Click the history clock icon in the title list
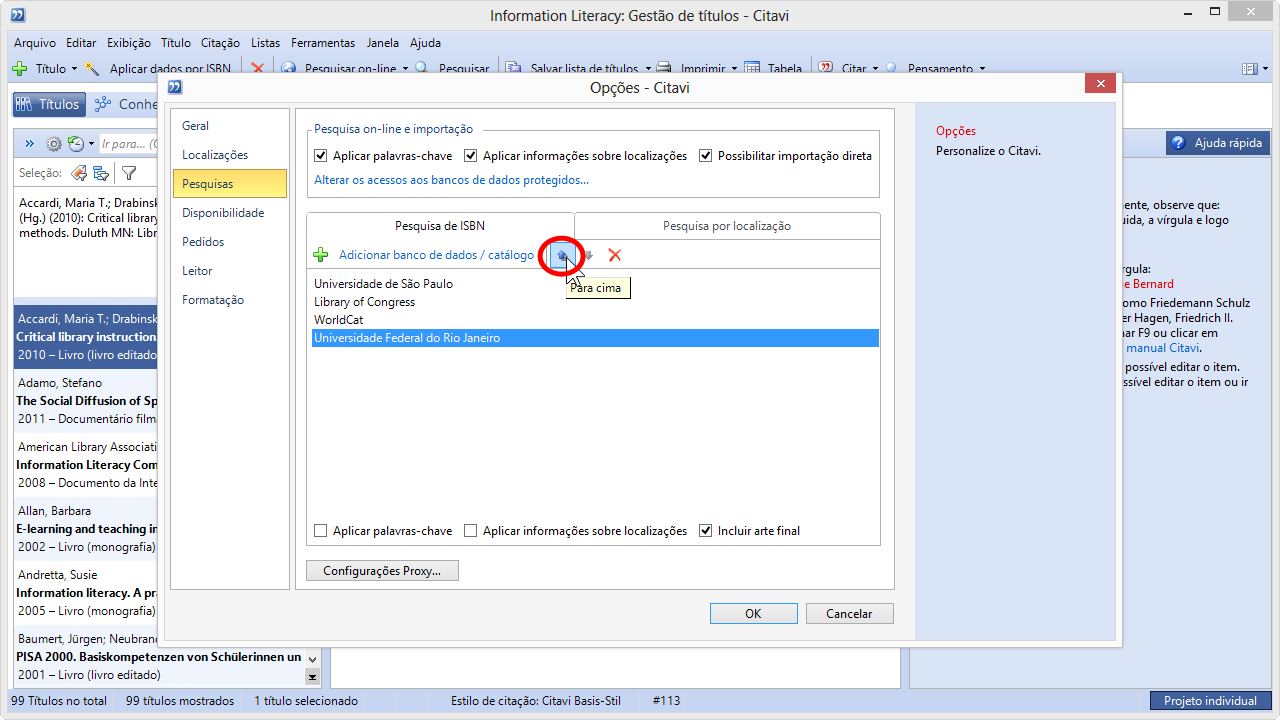The image size is (1280, 720). pyautogui.click(x=76, y=144)
